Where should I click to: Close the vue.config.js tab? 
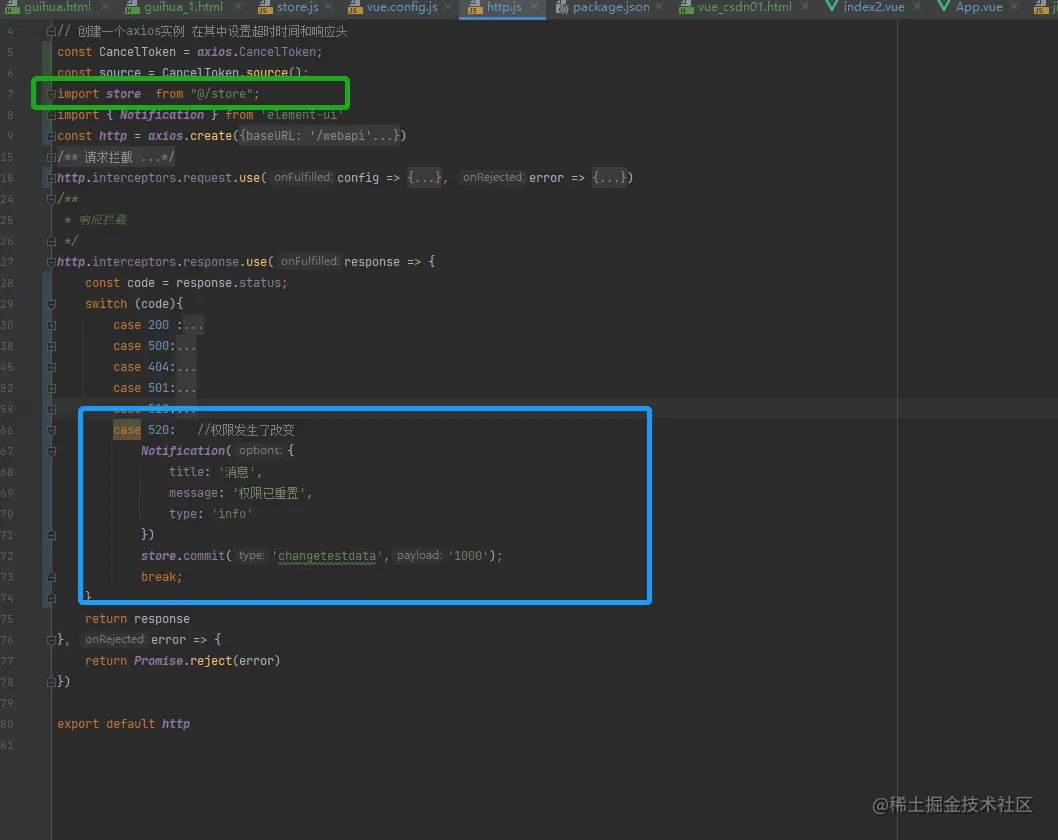pyautogui.click(x=448, y=7)
